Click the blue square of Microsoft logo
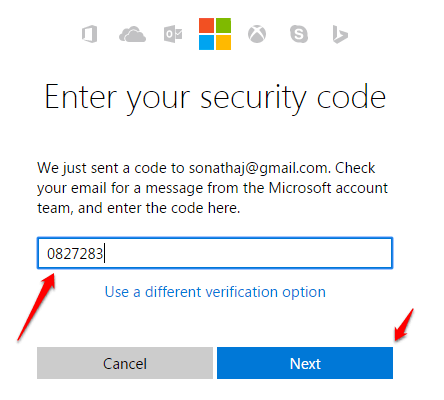This screenshot has width=444, height=400. click(206, 42)
